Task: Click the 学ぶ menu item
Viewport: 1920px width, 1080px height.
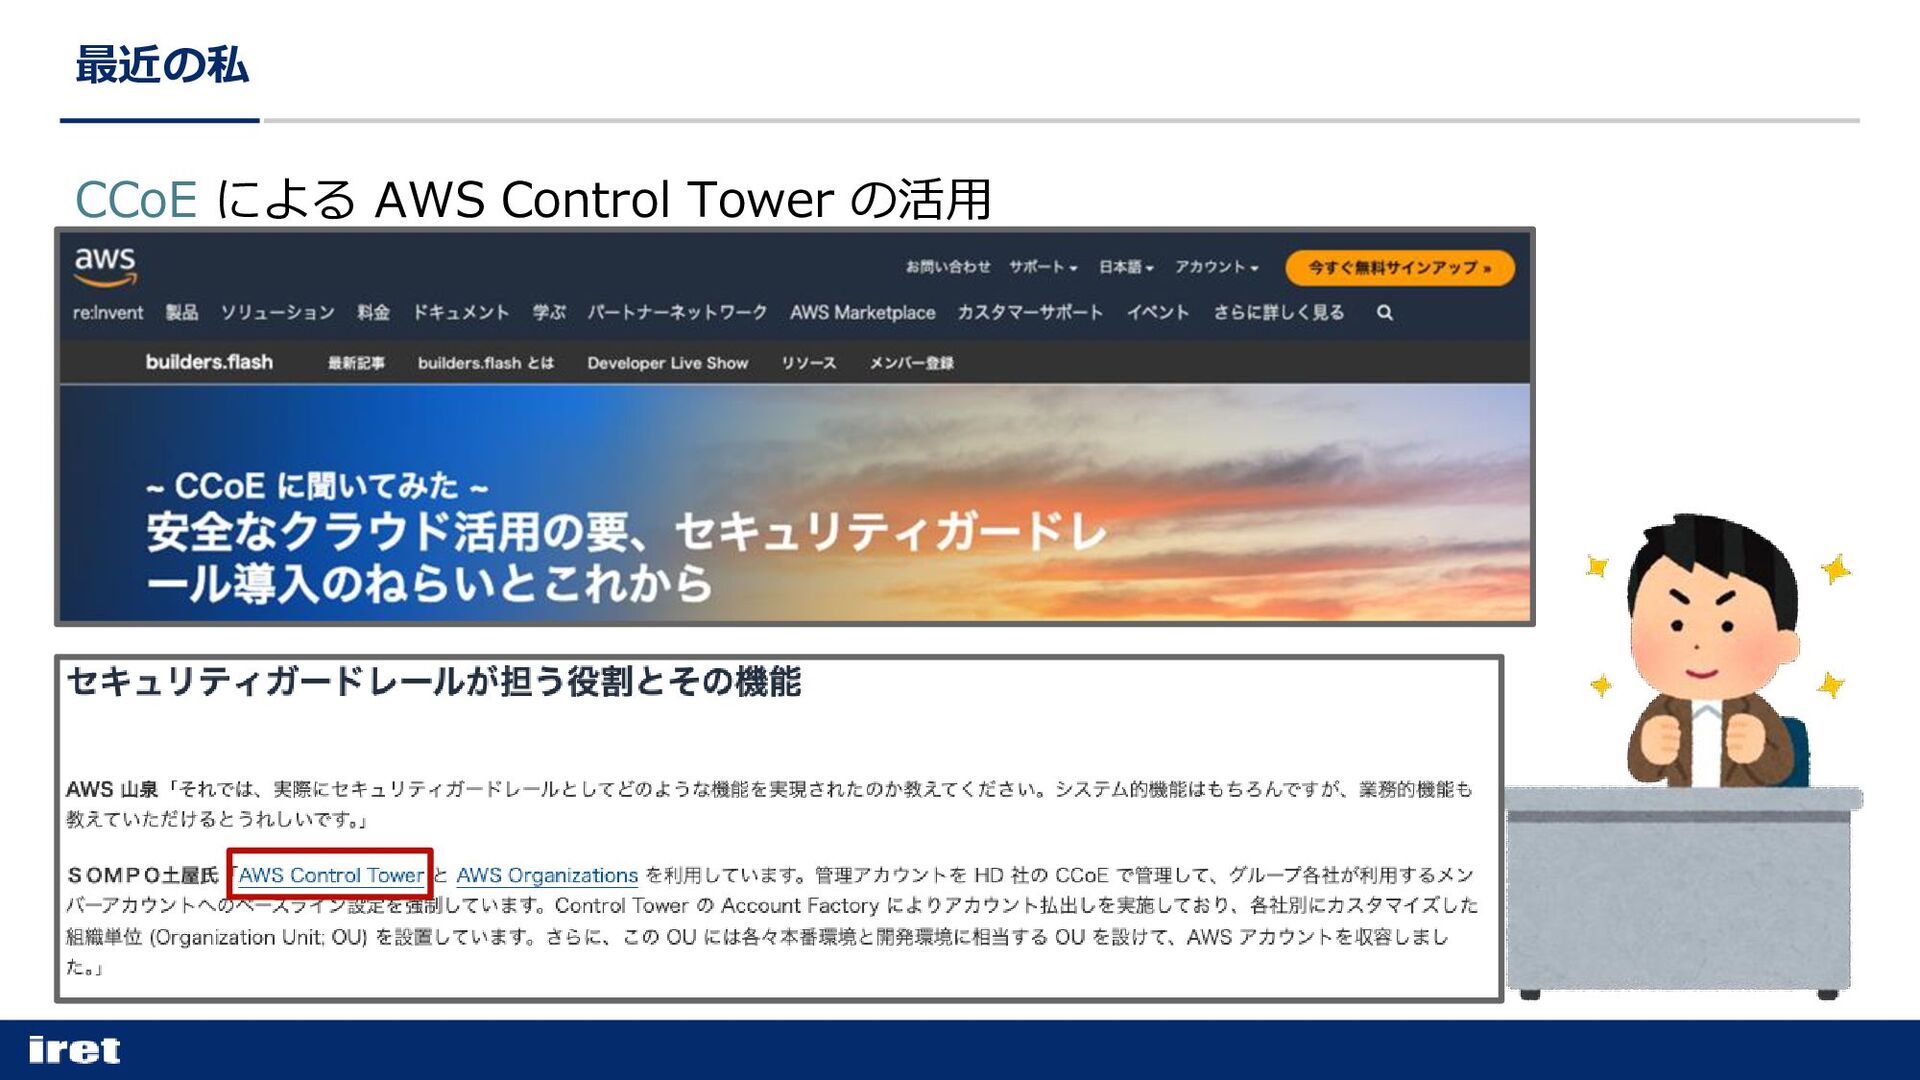Action: click(549, 313)
